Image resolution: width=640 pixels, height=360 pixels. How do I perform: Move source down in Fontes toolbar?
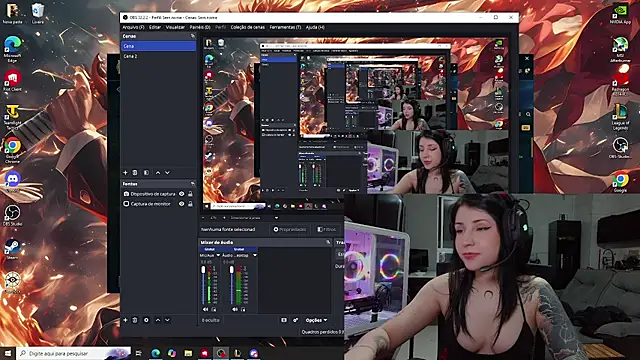167,320
